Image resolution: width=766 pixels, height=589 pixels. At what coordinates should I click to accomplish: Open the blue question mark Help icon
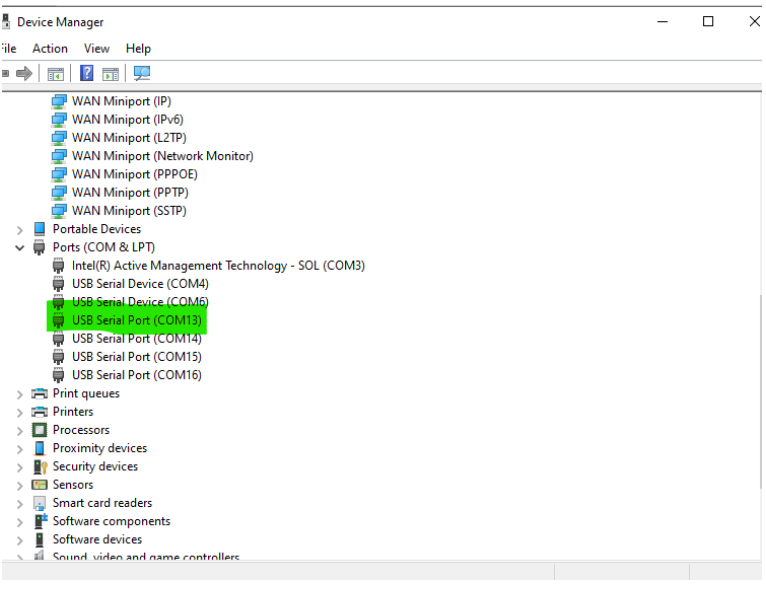click(86, 73)
